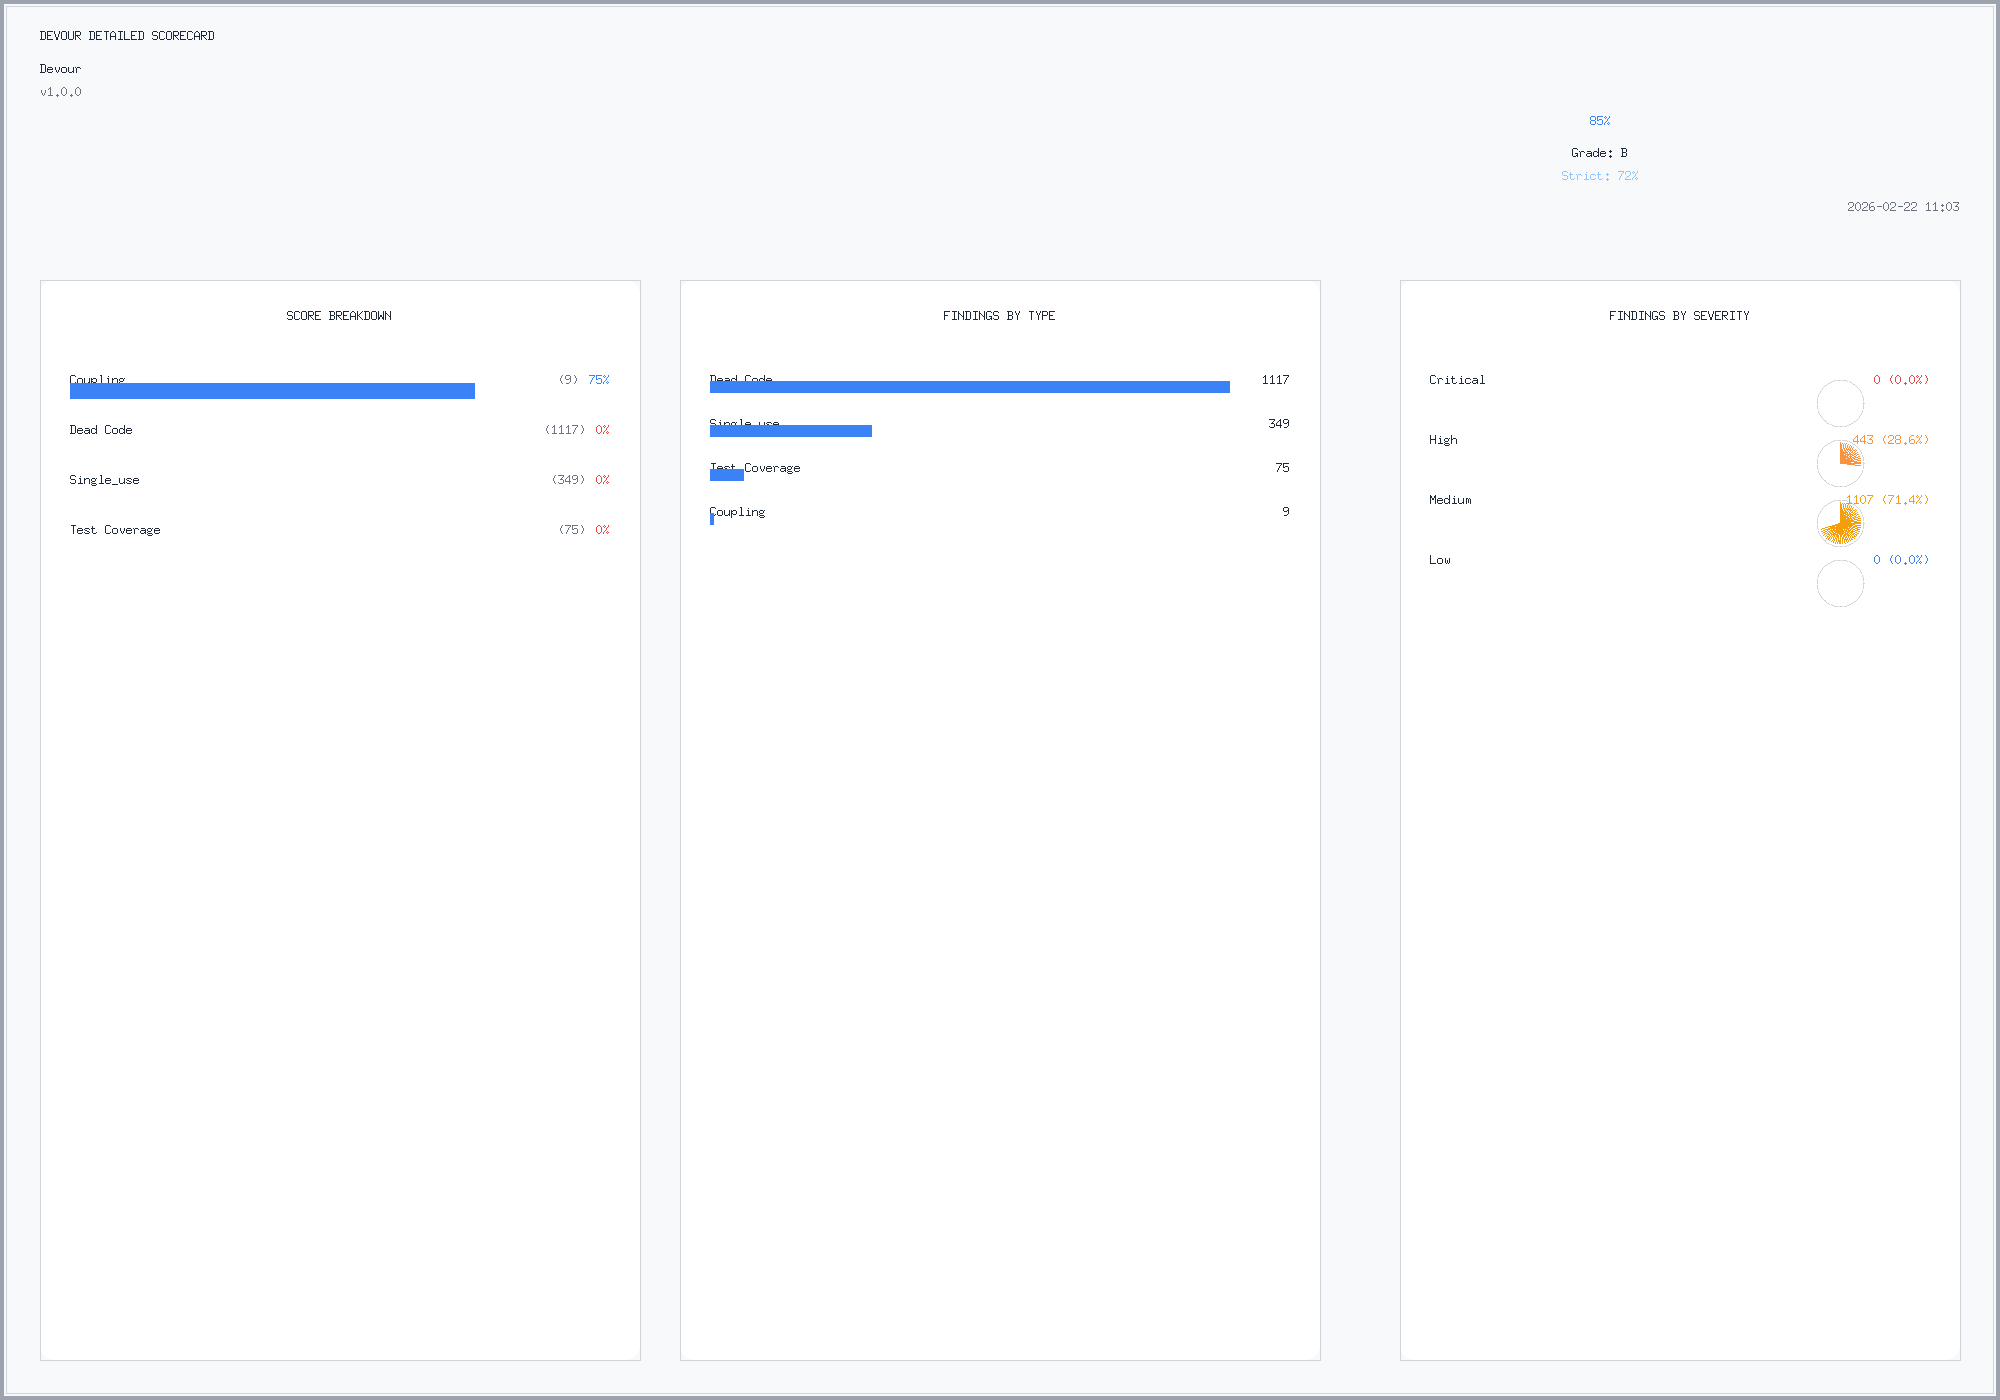The image size is (2000, 1400).
Task: Click the 0 (0.0%) Low count
Action: (1901, 560)
